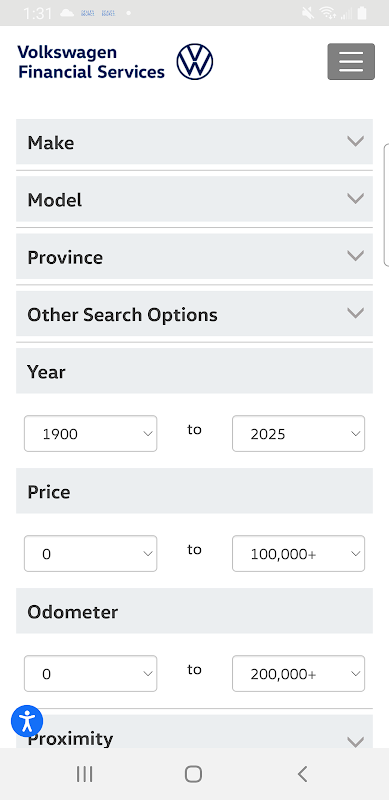The image size is (389, 800).
Task: Expand Other Search Options section
Action: [194, 314]
